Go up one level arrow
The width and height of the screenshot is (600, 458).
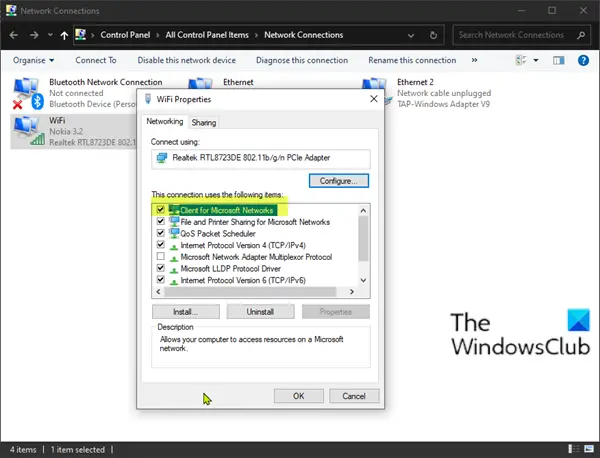coord(64,35)
